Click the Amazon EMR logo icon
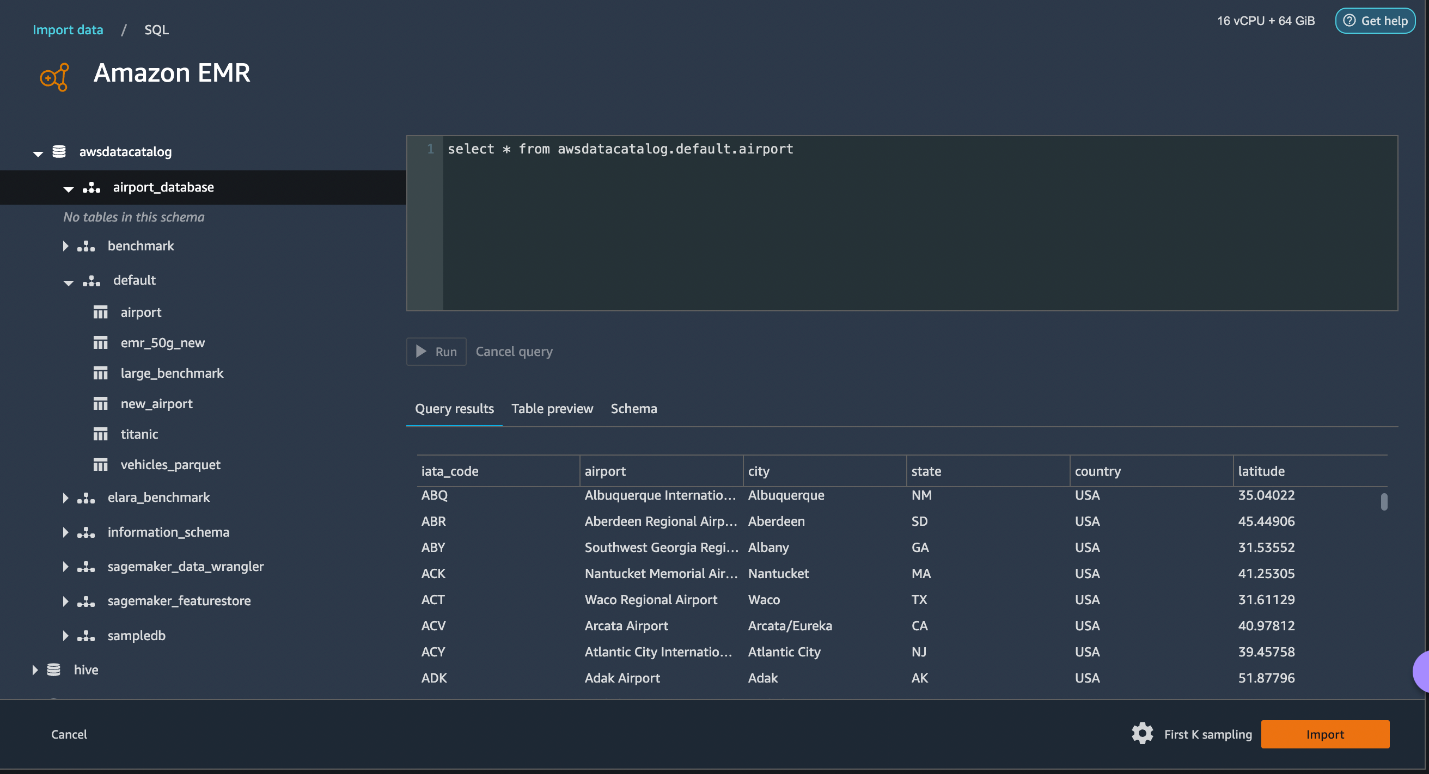 click(x=53, y=76)
